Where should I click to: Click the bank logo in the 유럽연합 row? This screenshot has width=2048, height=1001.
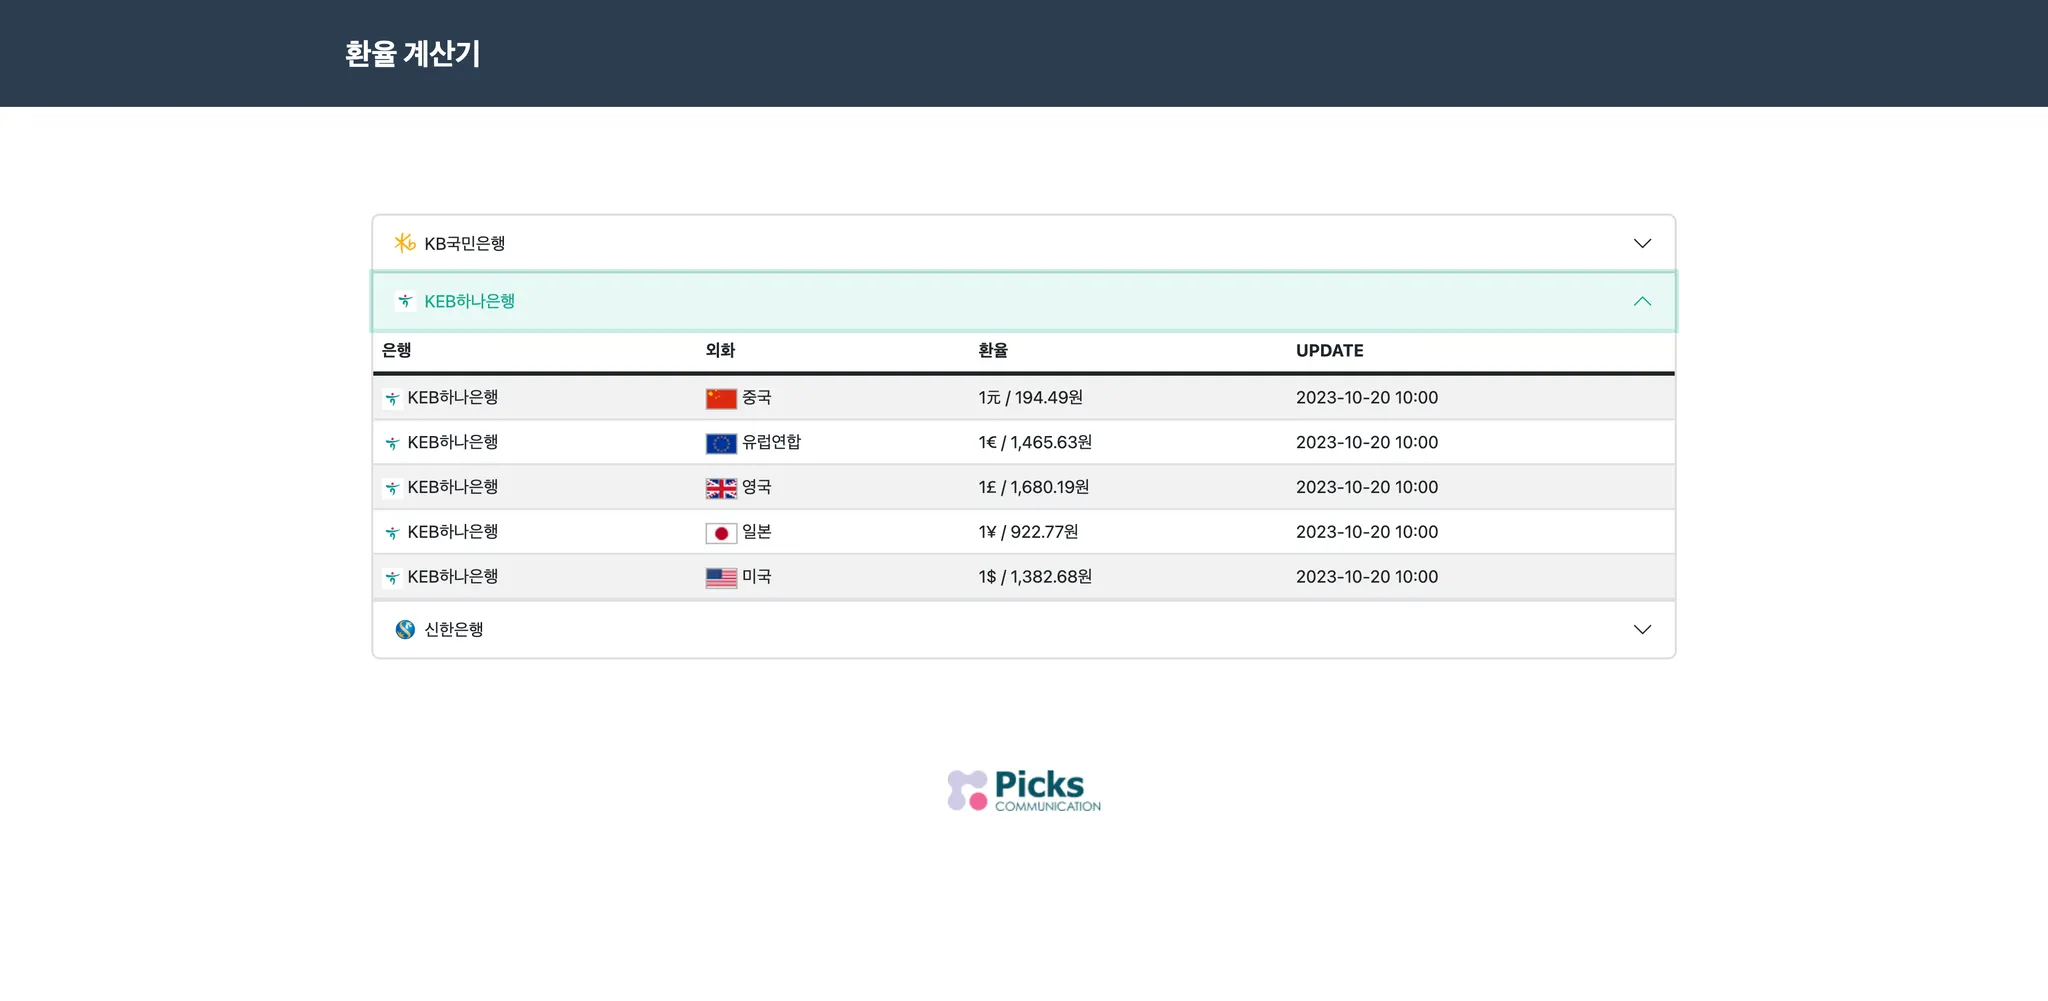click(392, 443)
